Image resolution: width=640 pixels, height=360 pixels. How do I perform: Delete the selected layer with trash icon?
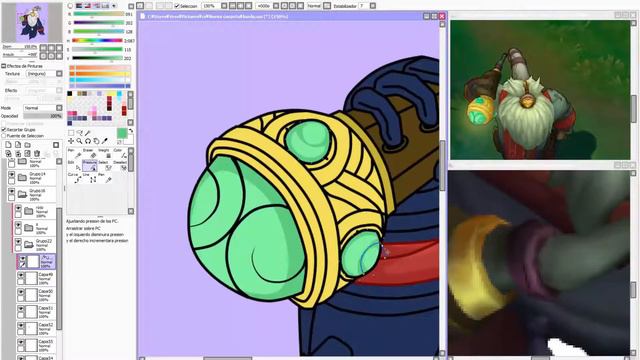coord(37,153)
